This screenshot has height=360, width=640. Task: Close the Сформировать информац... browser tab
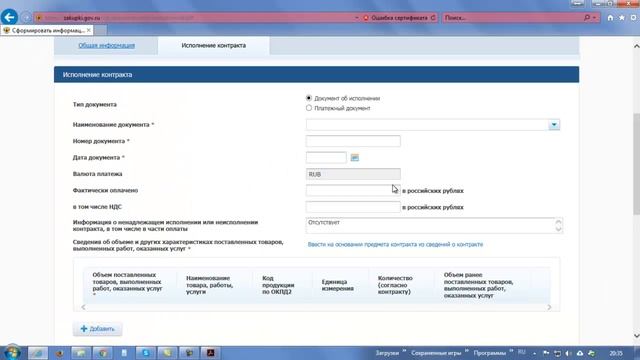(89, 30)
